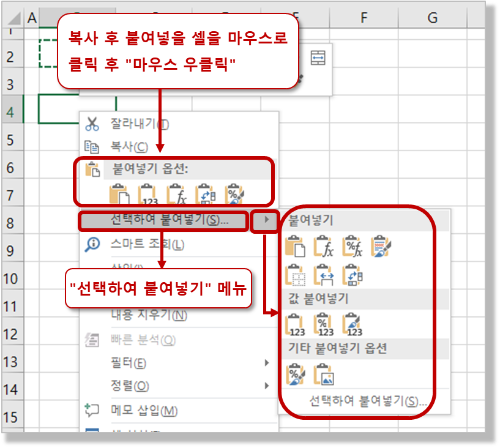The width and height of the screenshot is (500, 447).
Task: Select Values & Source Formatting (brush 123) icon
Action: (352, 325)
